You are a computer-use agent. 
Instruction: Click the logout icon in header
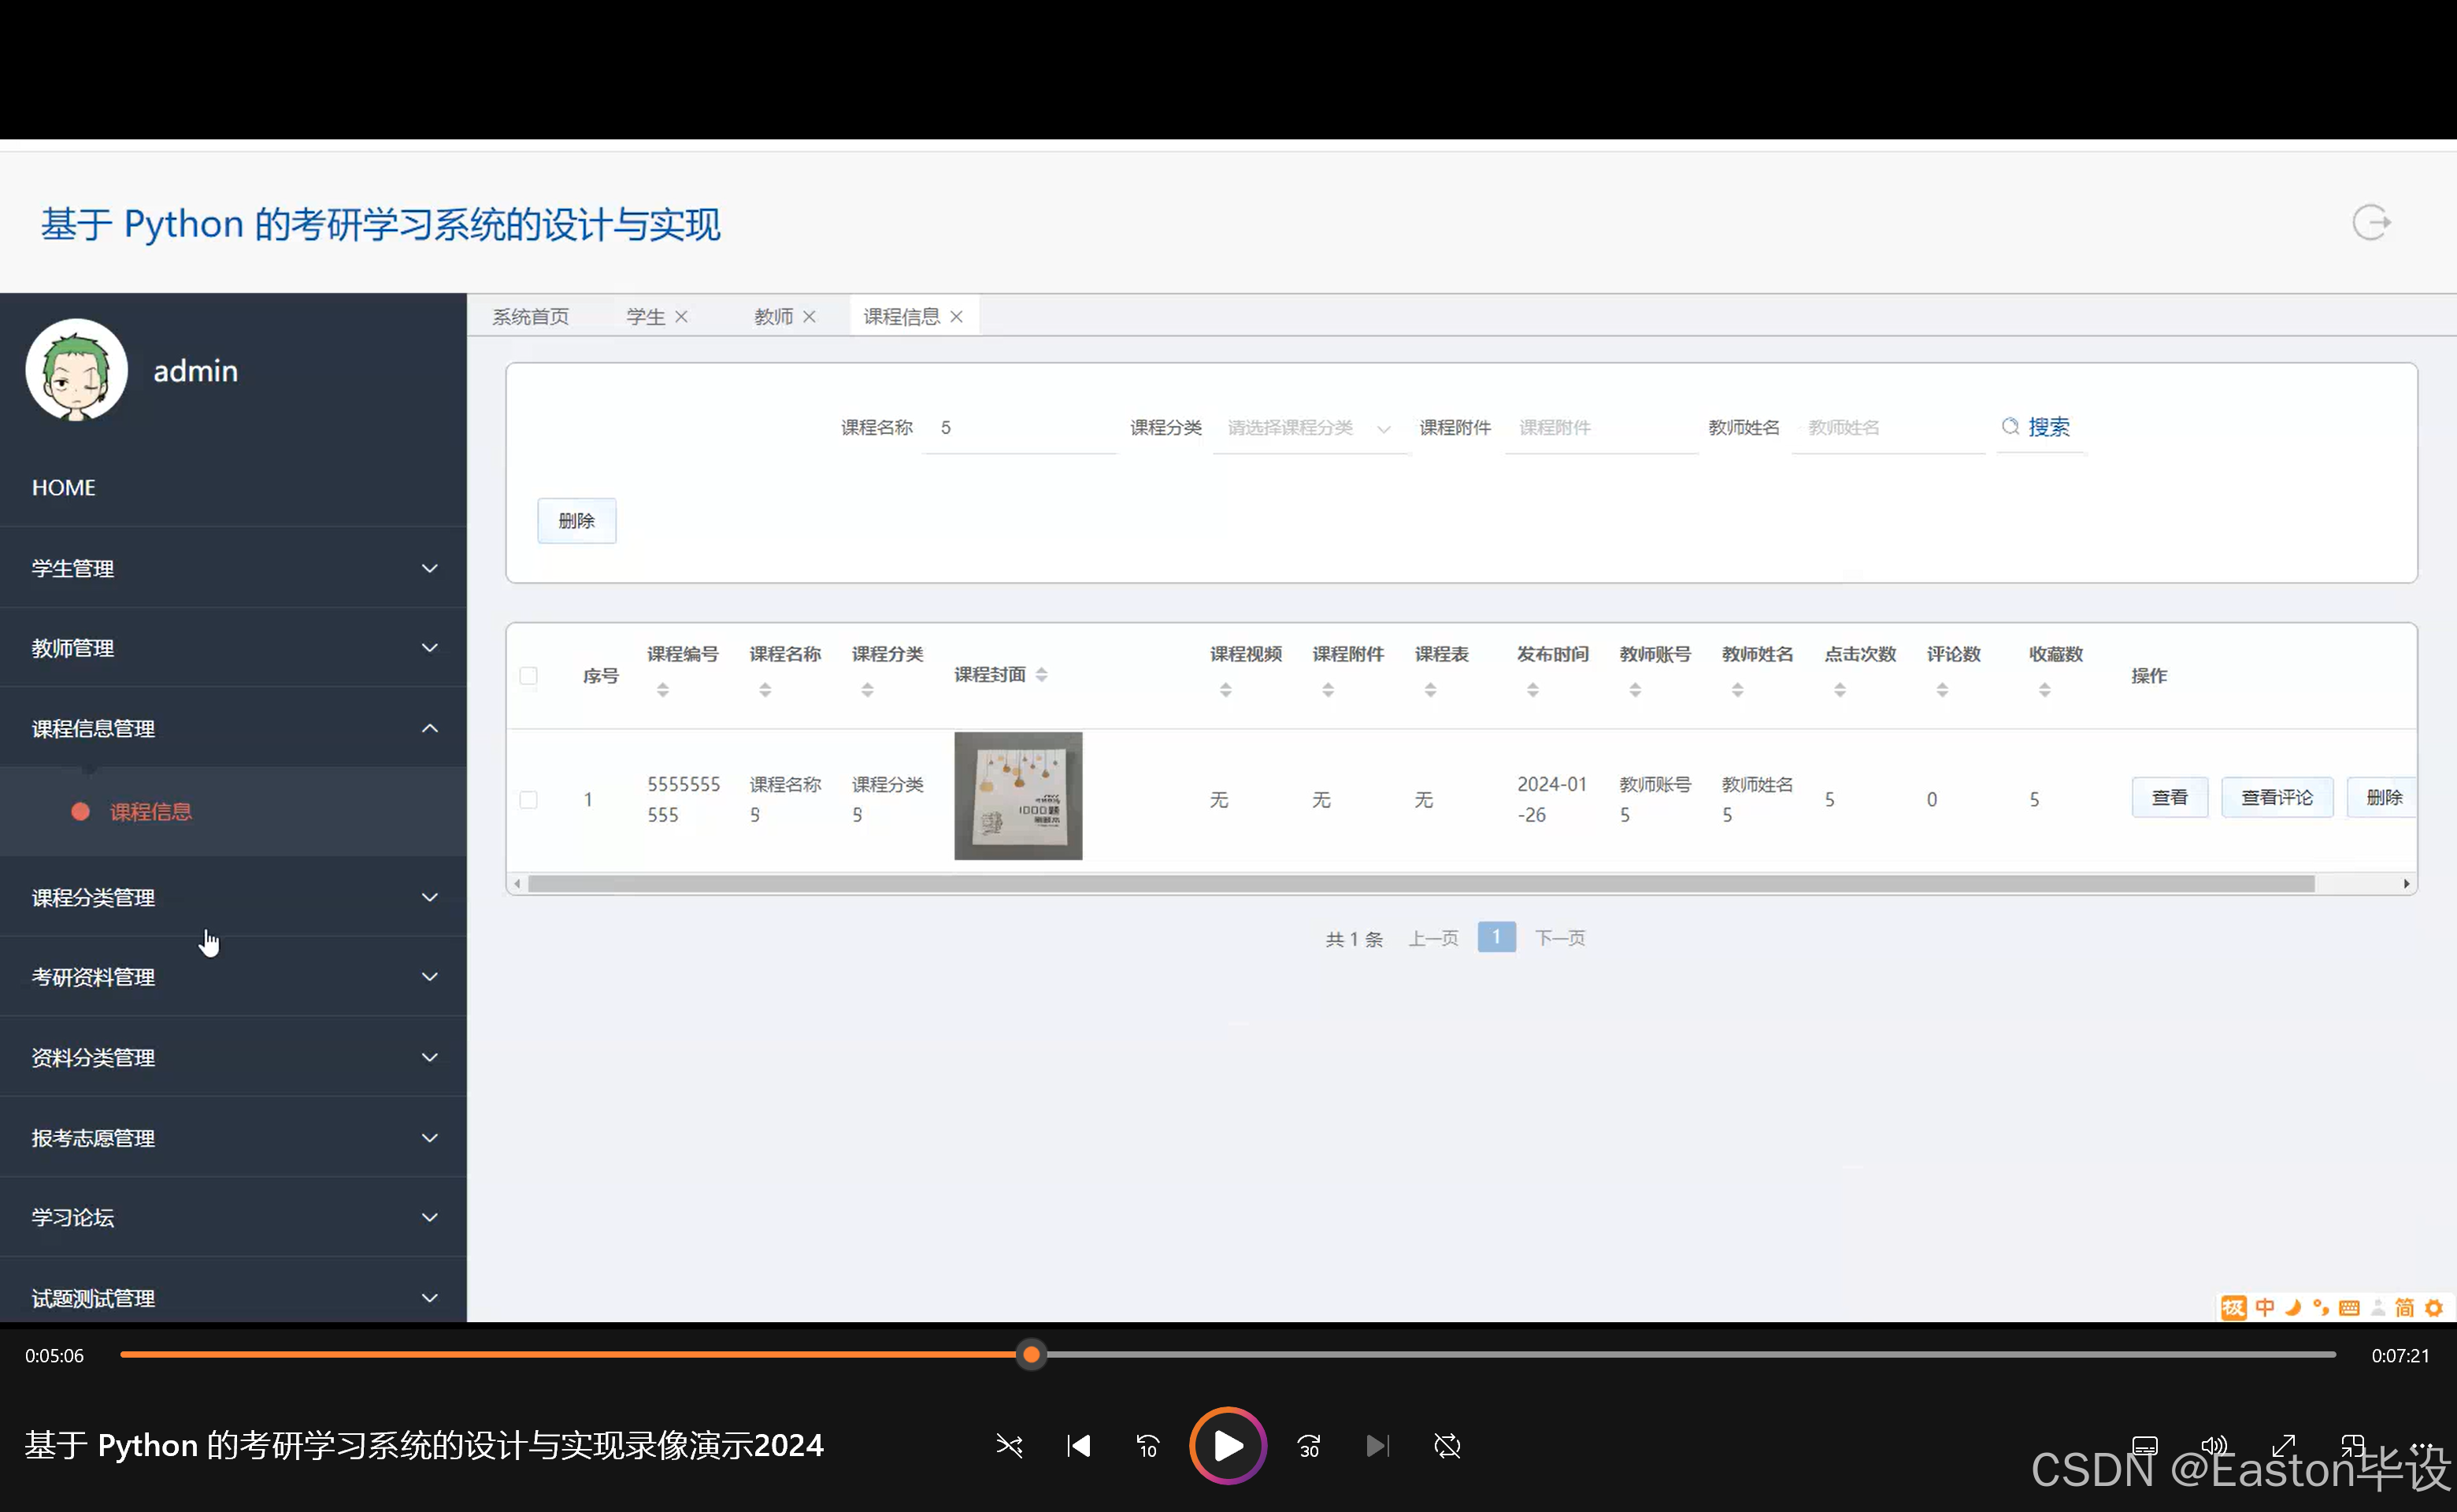pos(2371,222)
